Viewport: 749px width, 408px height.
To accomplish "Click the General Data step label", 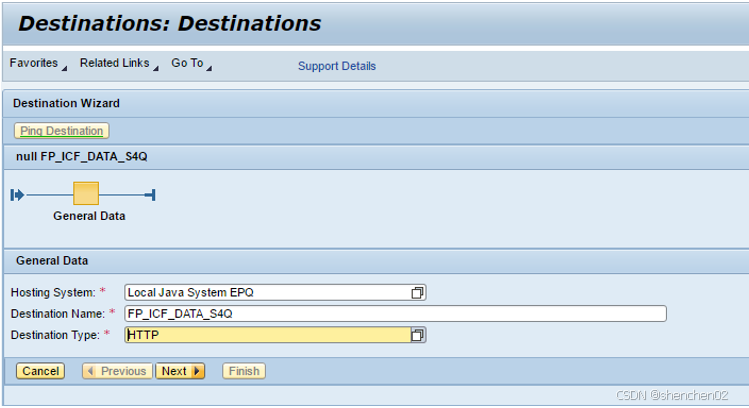I will 89,216.
